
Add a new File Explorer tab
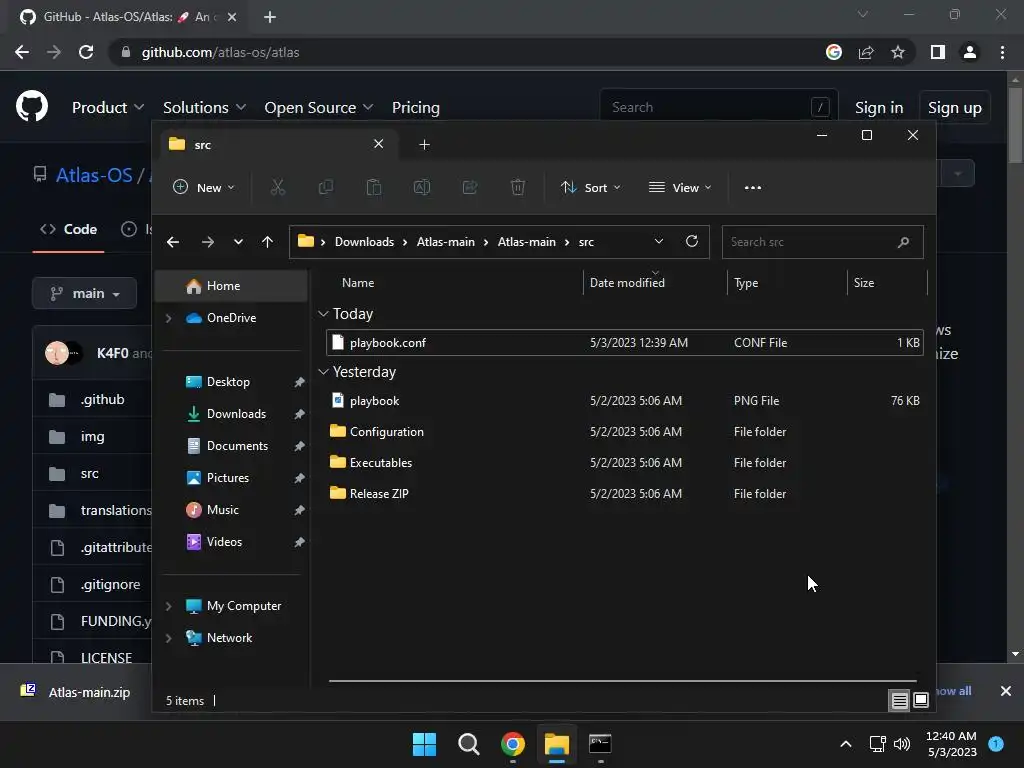click(424, 144)
